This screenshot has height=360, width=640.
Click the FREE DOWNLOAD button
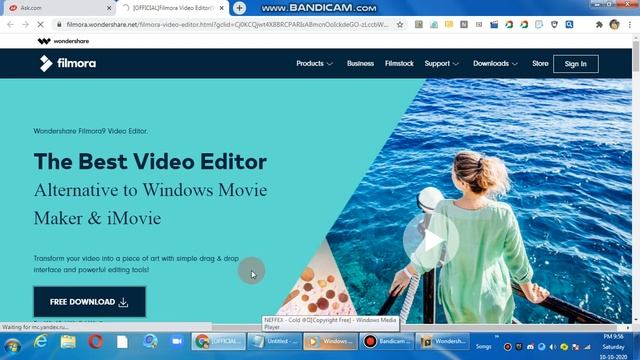(x=89, y=302)
